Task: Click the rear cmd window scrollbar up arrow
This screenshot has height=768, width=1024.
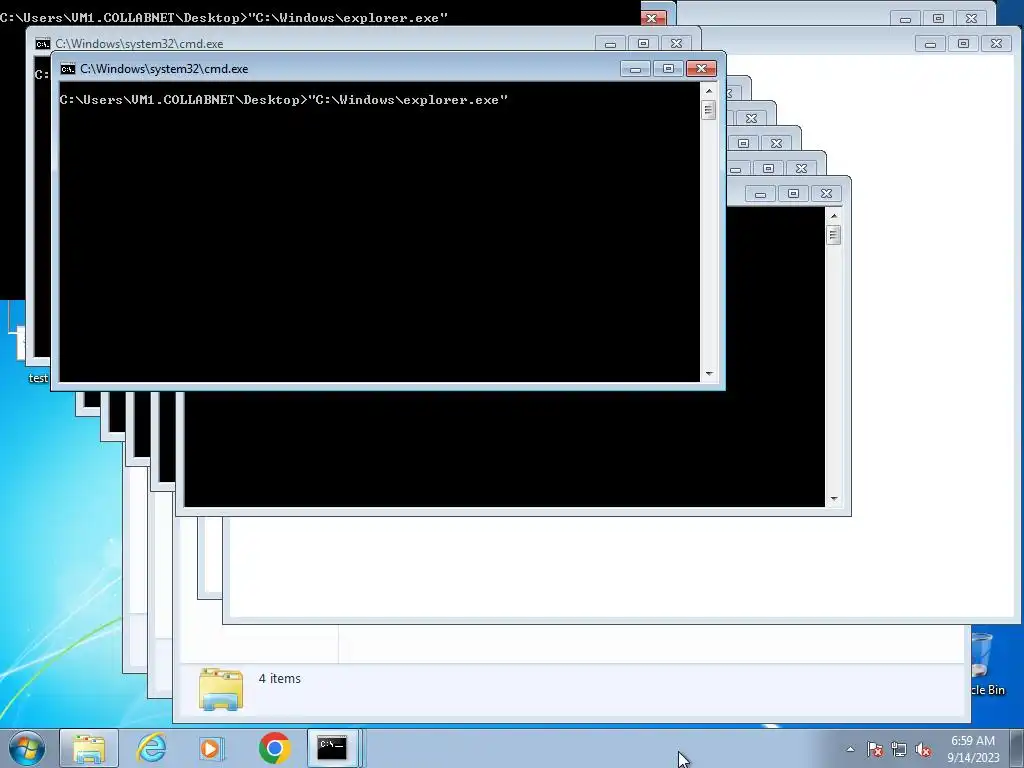Action: (834, 216)
